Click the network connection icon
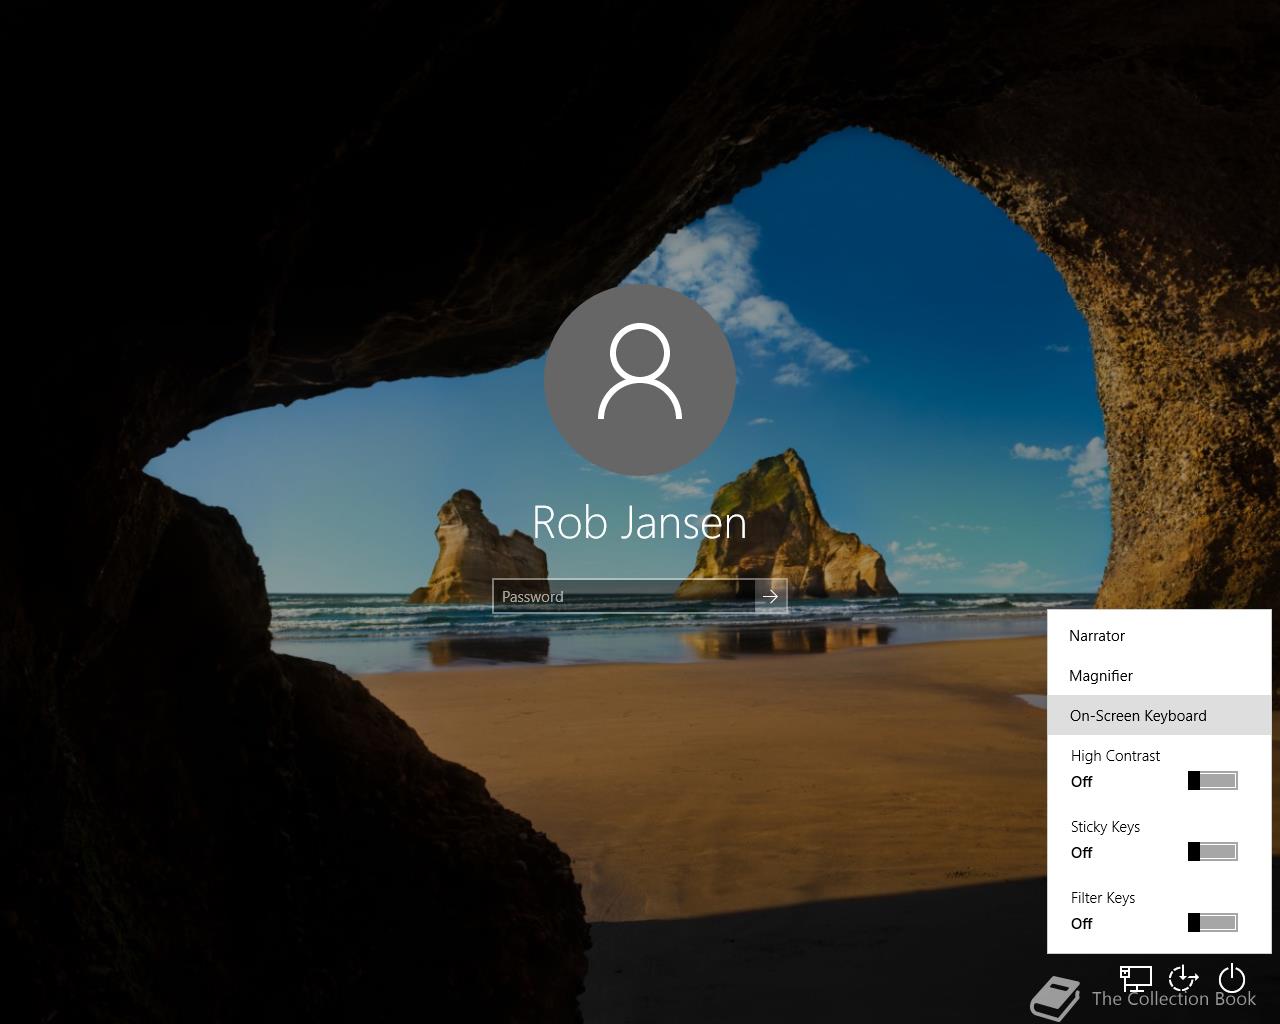This screenshot has height=1024, width=1280. pyautogui.click(x=1136, y=978)
